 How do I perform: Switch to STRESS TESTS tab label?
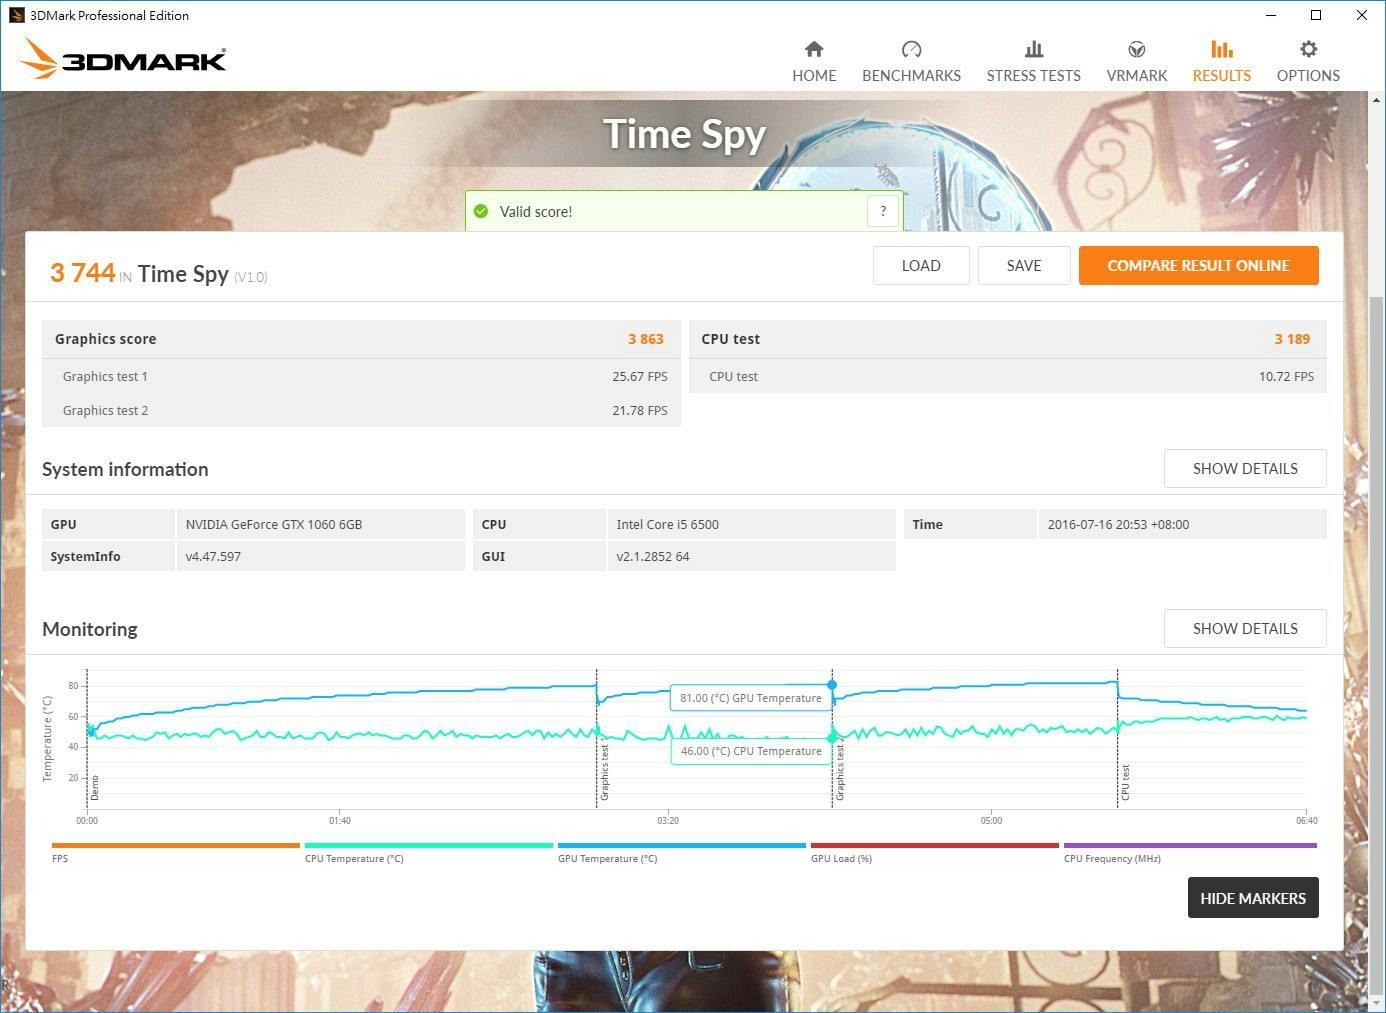(x=1034, y=76)
